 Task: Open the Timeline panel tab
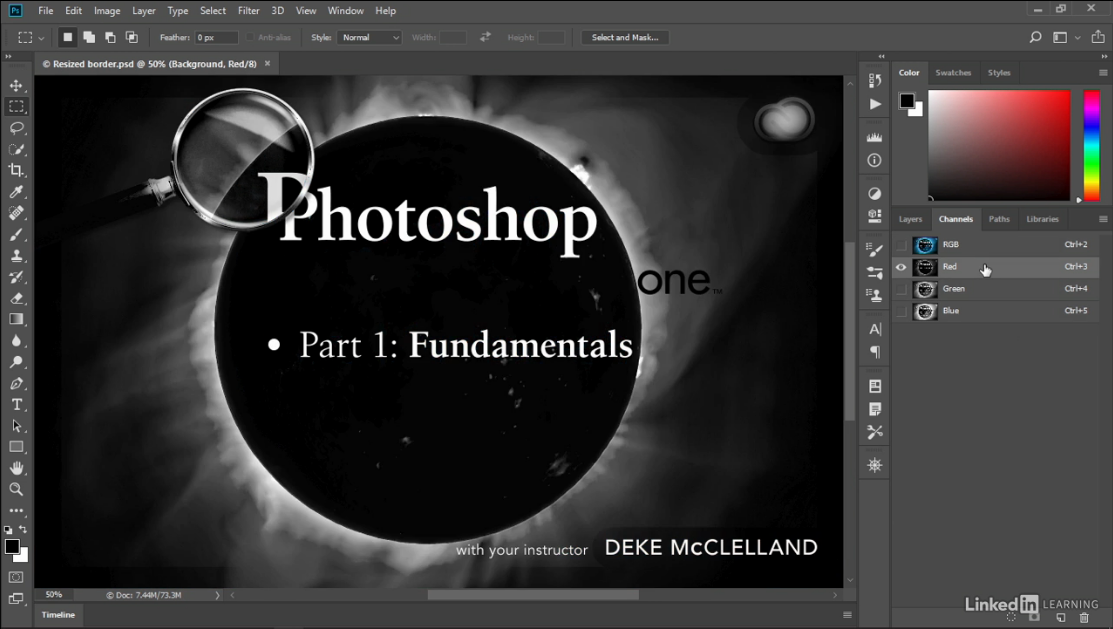pos(58,615)
